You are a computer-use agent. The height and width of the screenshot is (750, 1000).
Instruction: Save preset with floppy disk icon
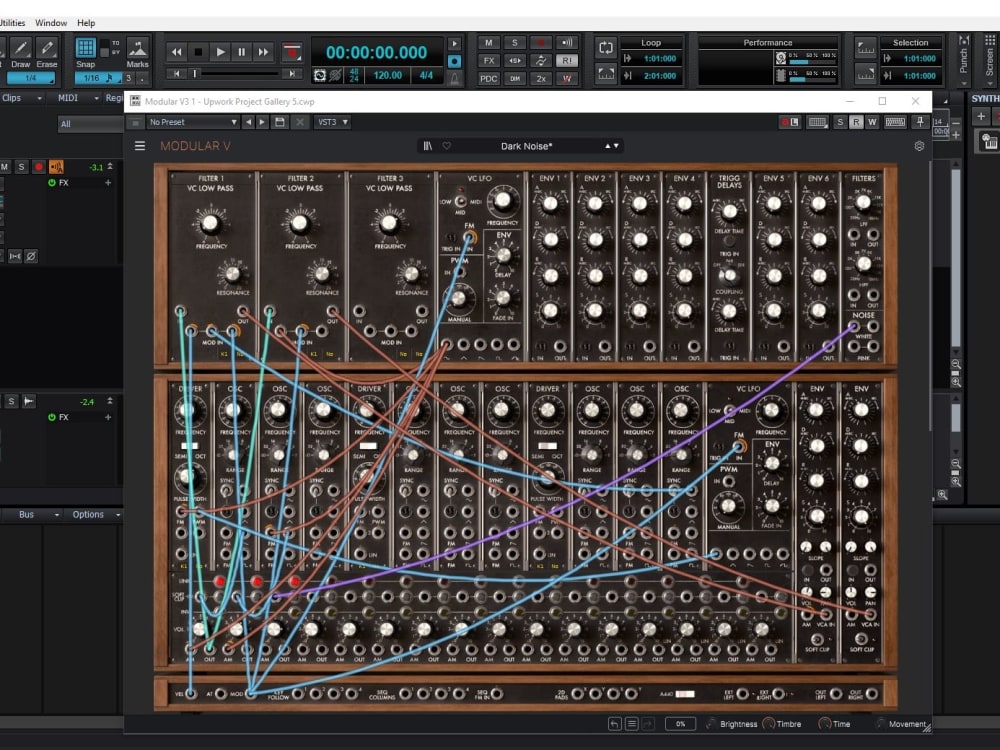tap(279, 122)
